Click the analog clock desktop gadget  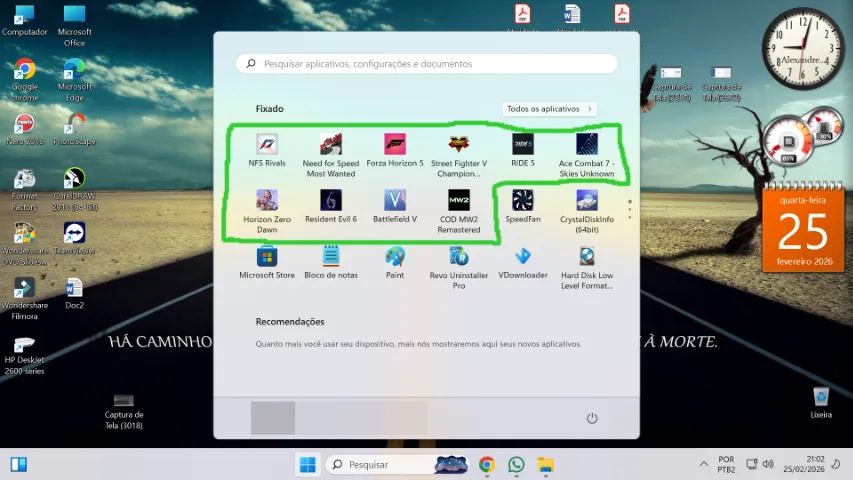[803, 48]
